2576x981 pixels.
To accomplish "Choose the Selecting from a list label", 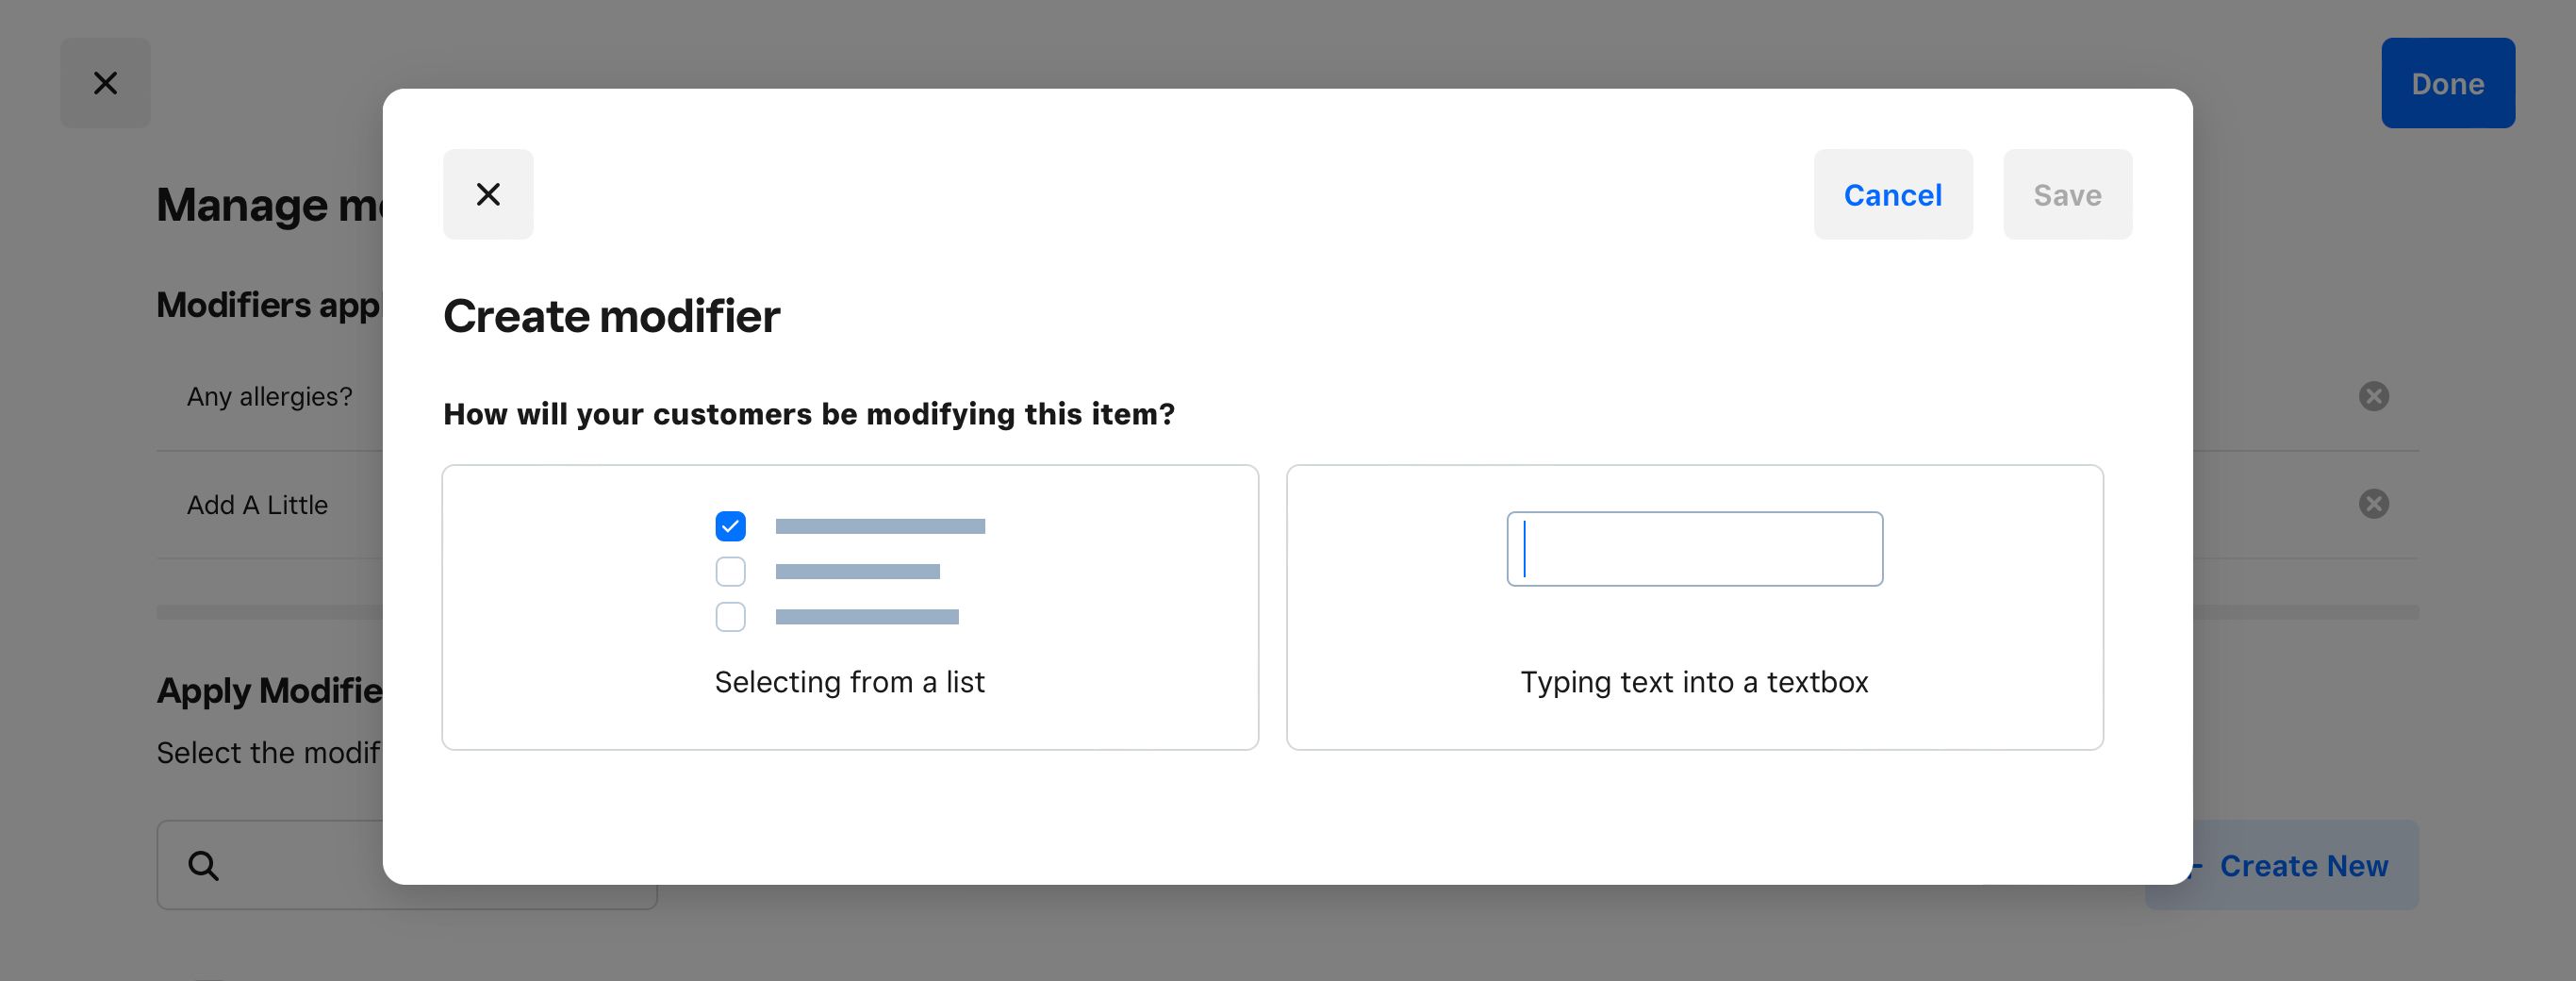I will tap(849, 682).
